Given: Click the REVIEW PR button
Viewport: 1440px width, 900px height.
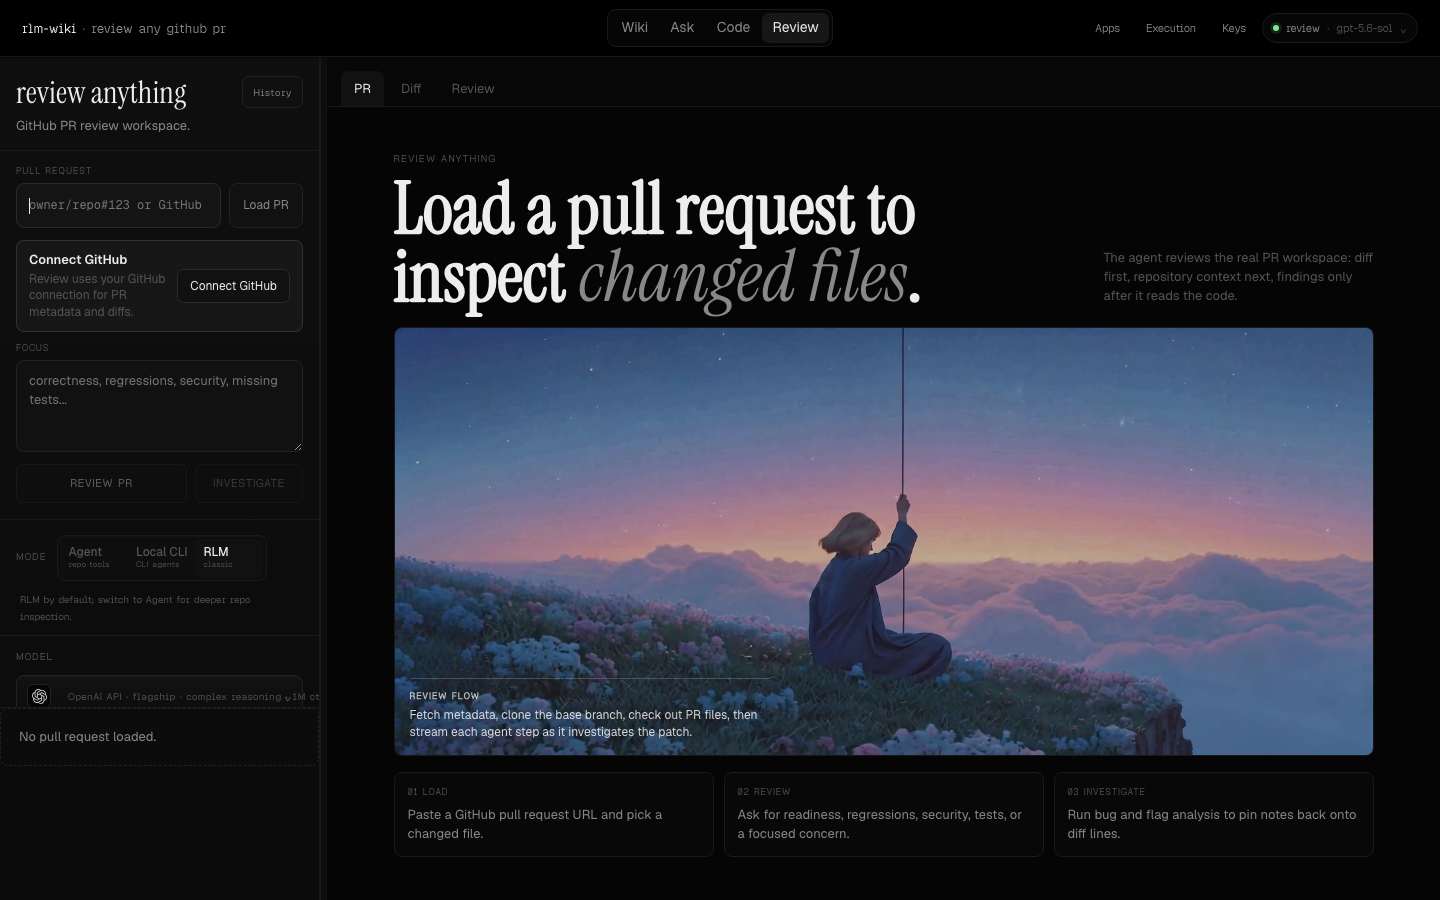Looking at the screenshot, I should [x=101, y=483].
